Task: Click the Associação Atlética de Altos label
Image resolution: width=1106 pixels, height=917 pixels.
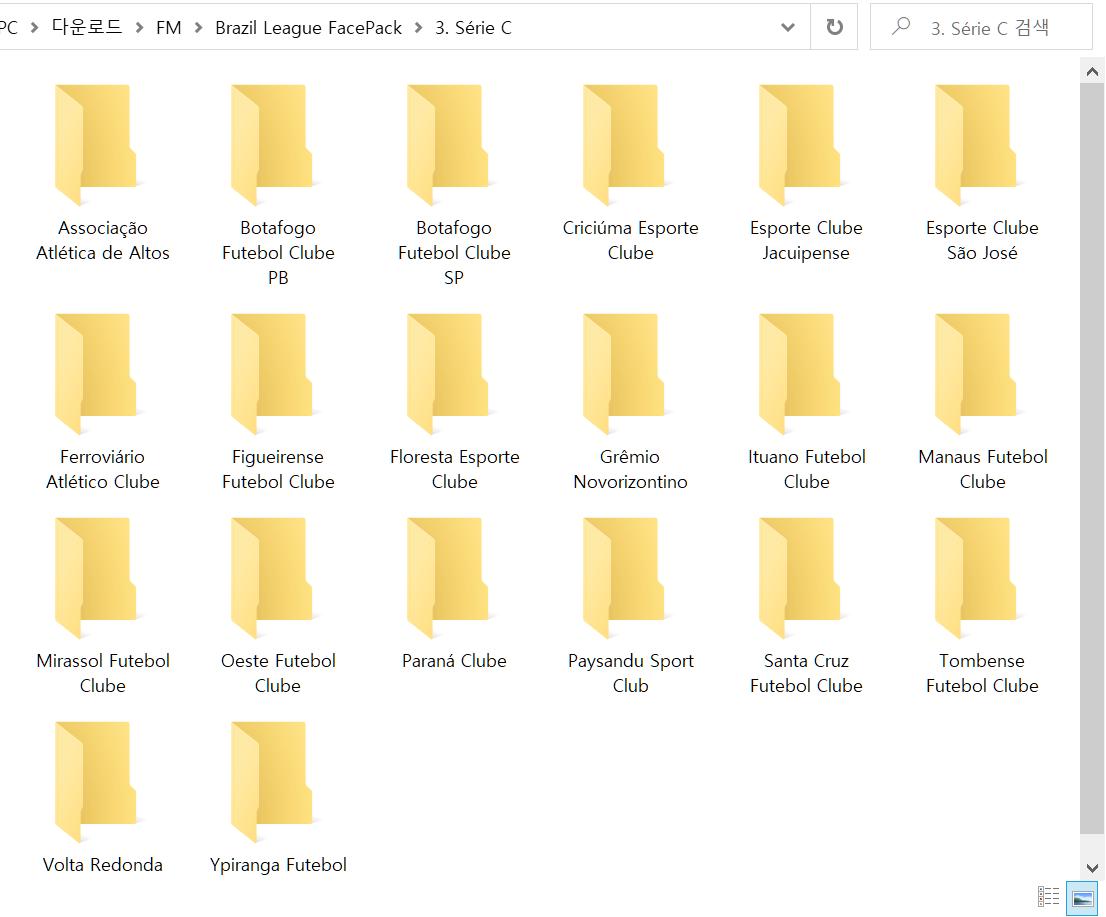Action: [103, 240]
